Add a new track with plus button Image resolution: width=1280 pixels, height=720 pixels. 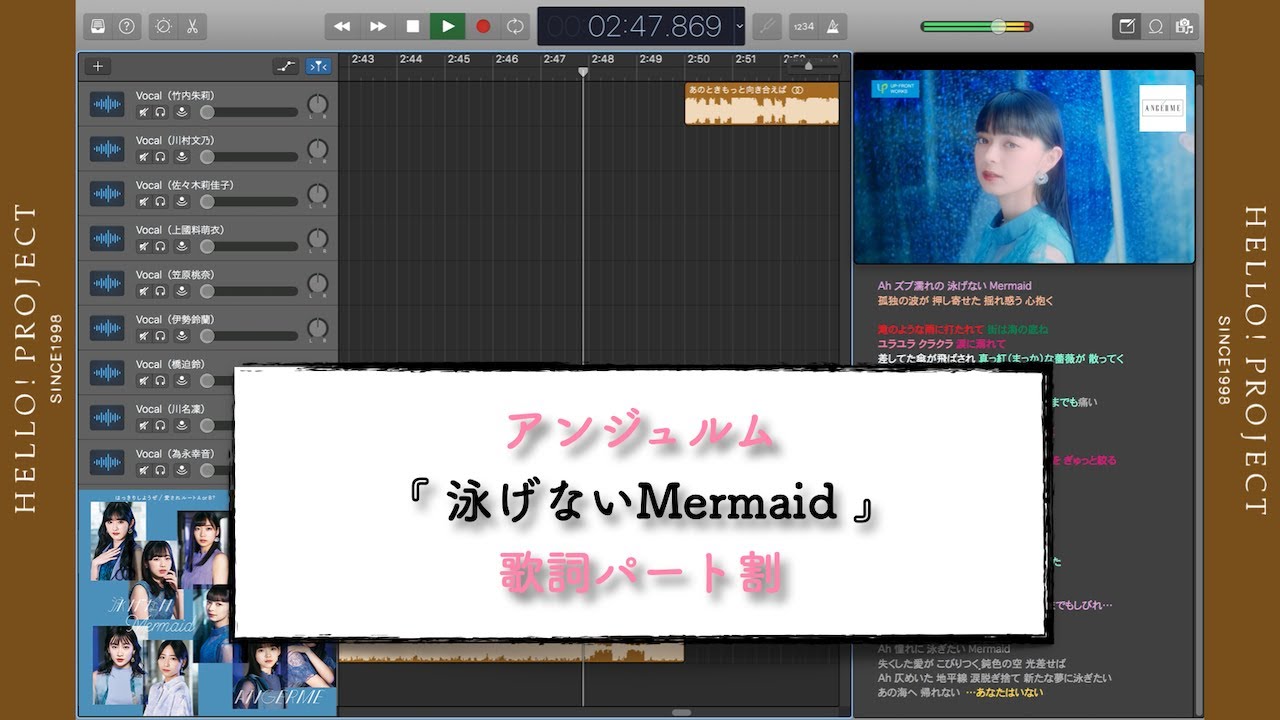click(x=97, y=66)
